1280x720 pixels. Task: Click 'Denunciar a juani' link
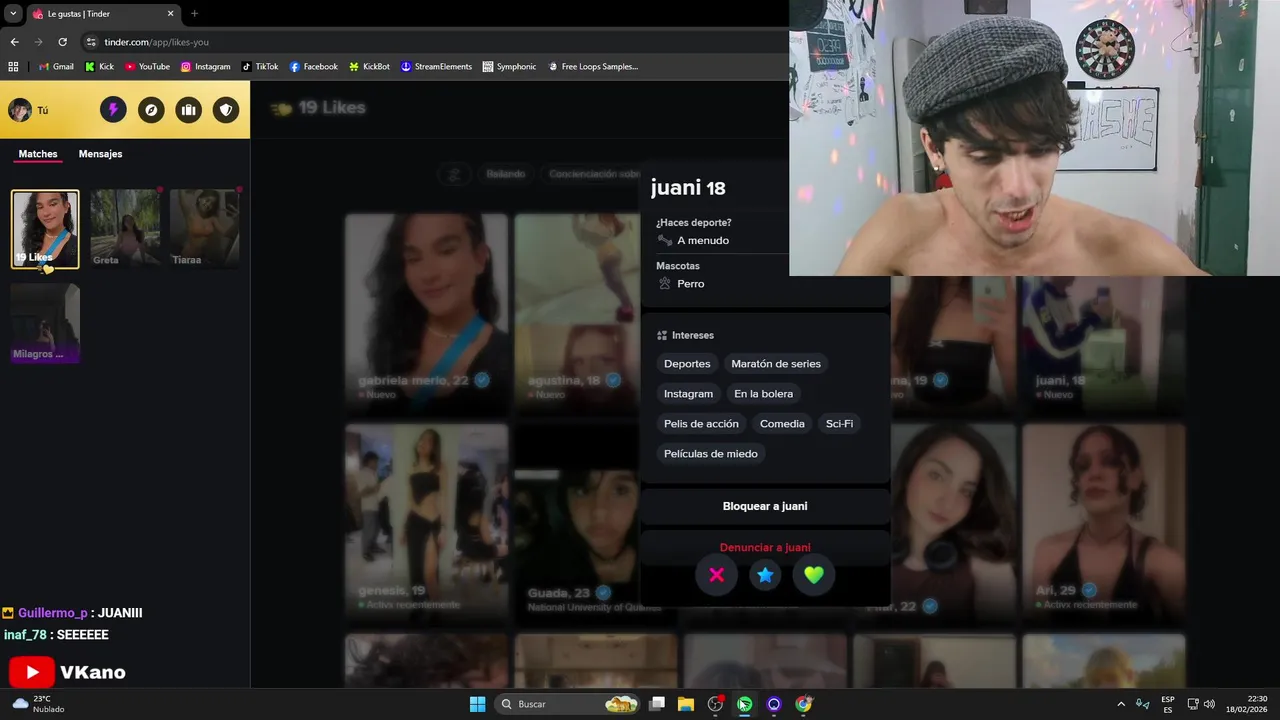765,547
